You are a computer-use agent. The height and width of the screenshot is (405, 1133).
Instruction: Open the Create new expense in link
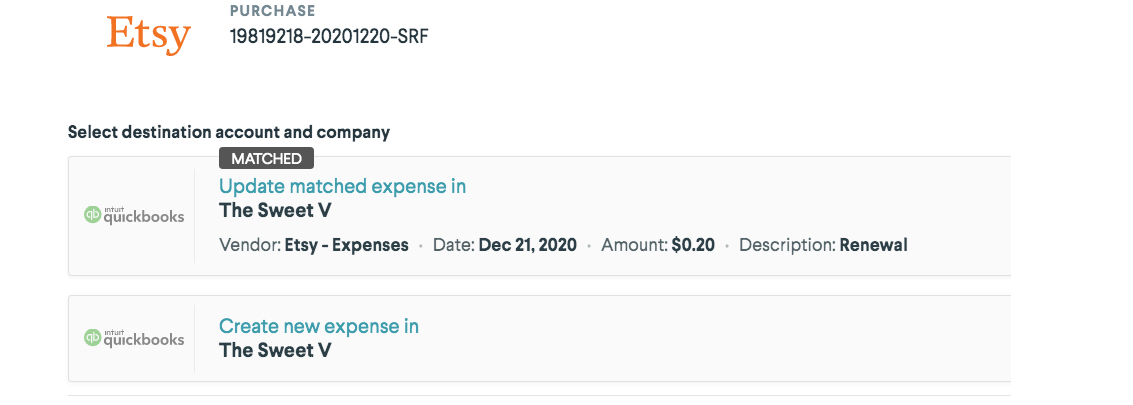pyautogui.click(x=318, y=326)
